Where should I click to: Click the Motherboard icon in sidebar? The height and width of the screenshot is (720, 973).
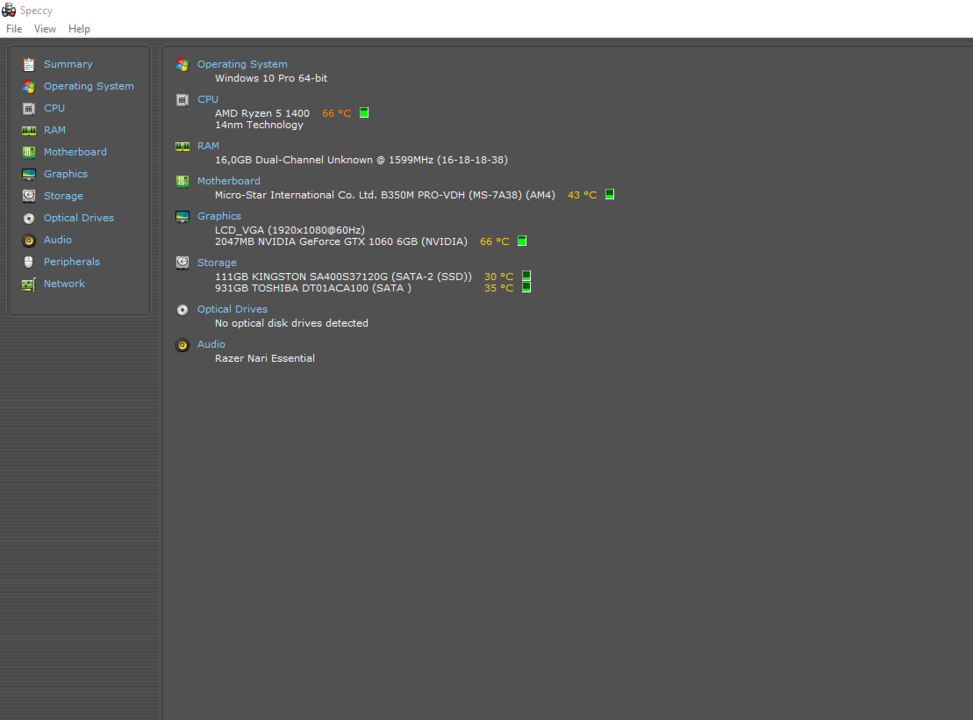click(29, 152)
